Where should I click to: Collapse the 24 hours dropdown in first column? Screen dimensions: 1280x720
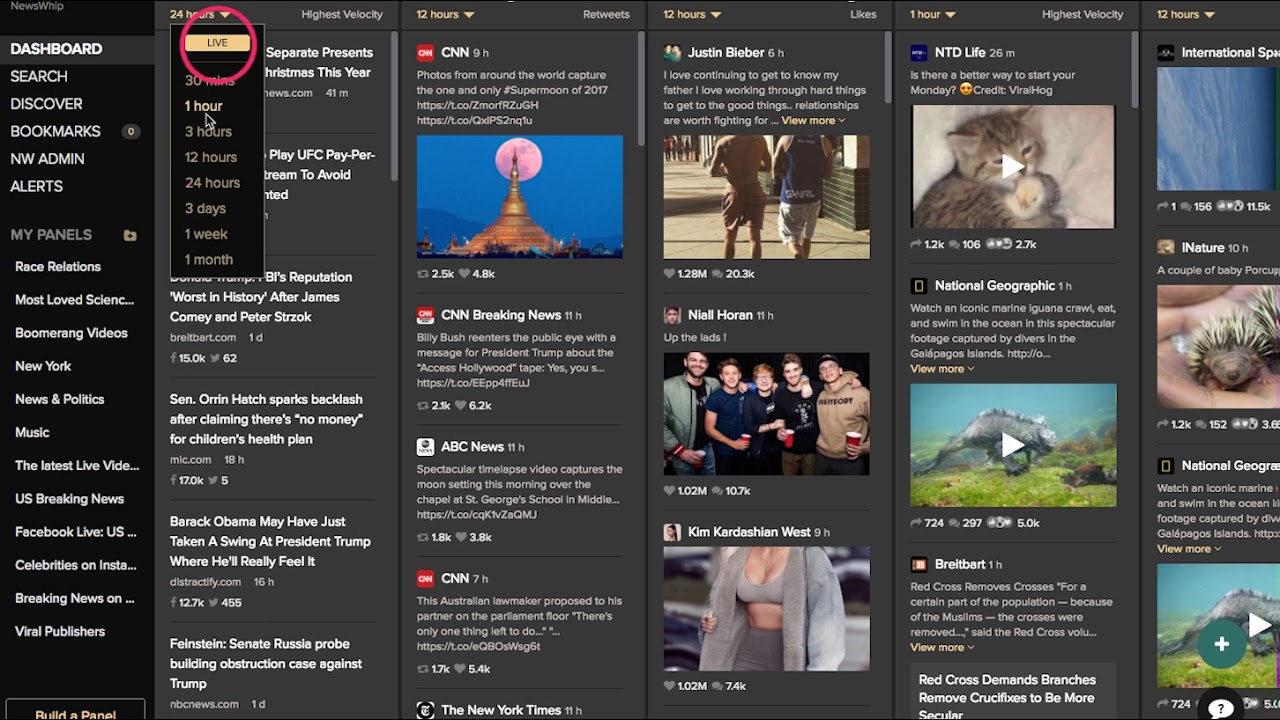200,14
